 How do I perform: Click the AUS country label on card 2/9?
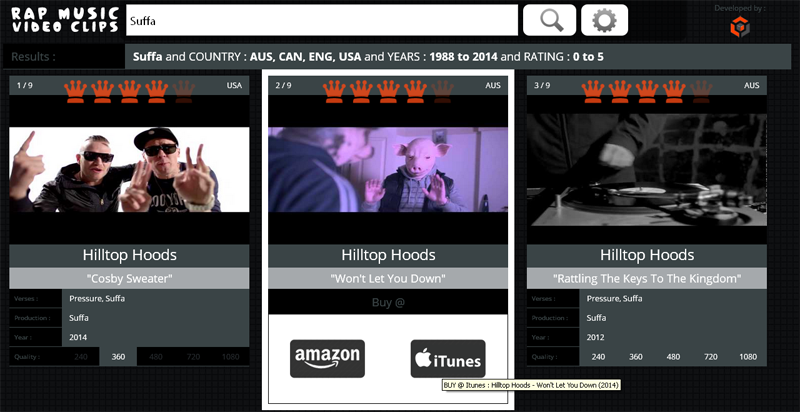[x=493, y=85]
